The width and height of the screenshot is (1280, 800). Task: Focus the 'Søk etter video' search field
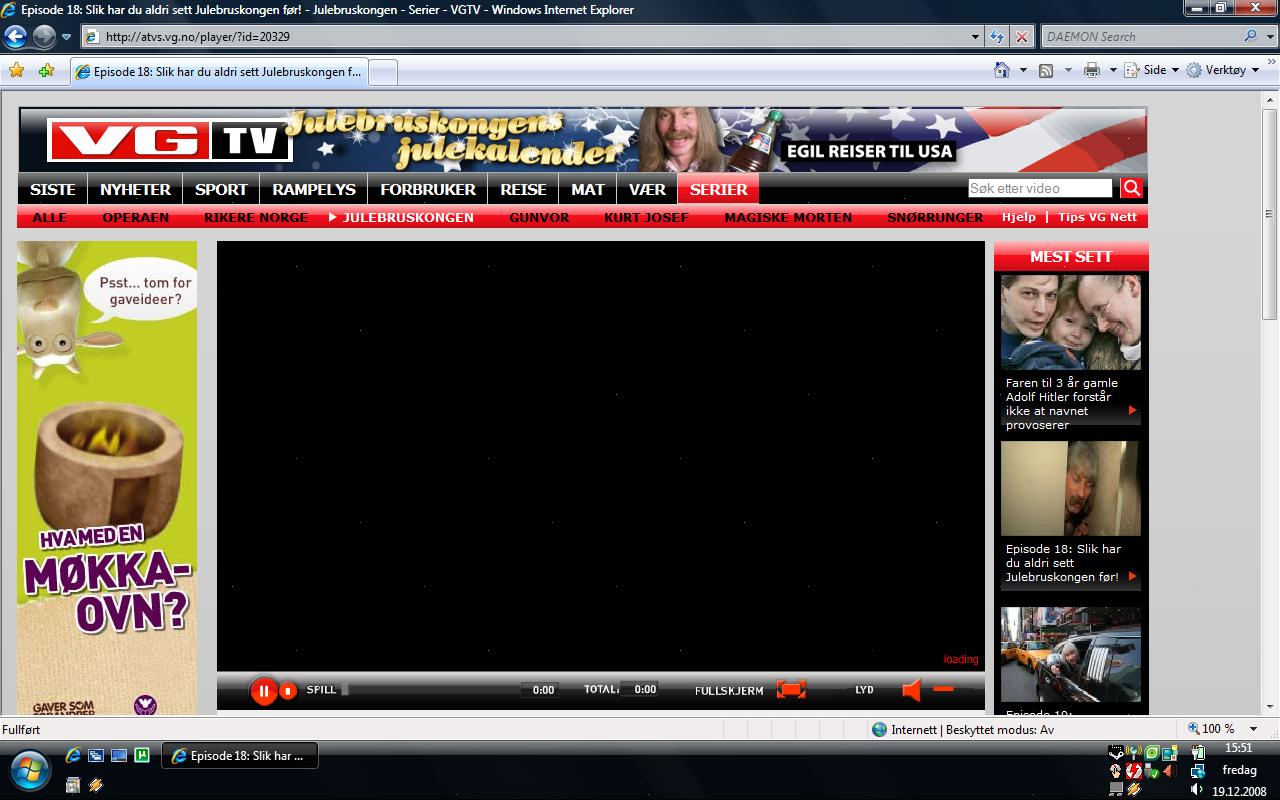click(1040, 188)
